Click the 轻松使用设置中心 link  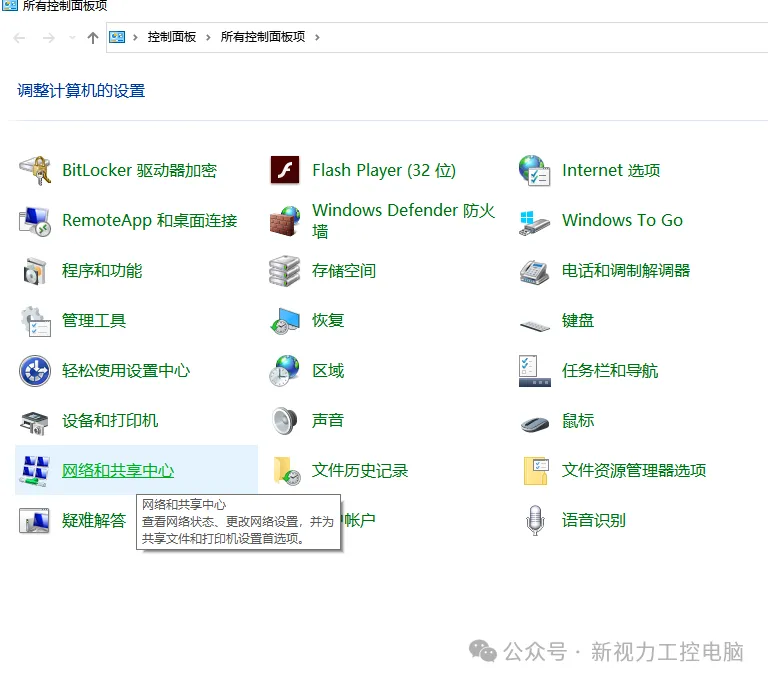(126, 371)
